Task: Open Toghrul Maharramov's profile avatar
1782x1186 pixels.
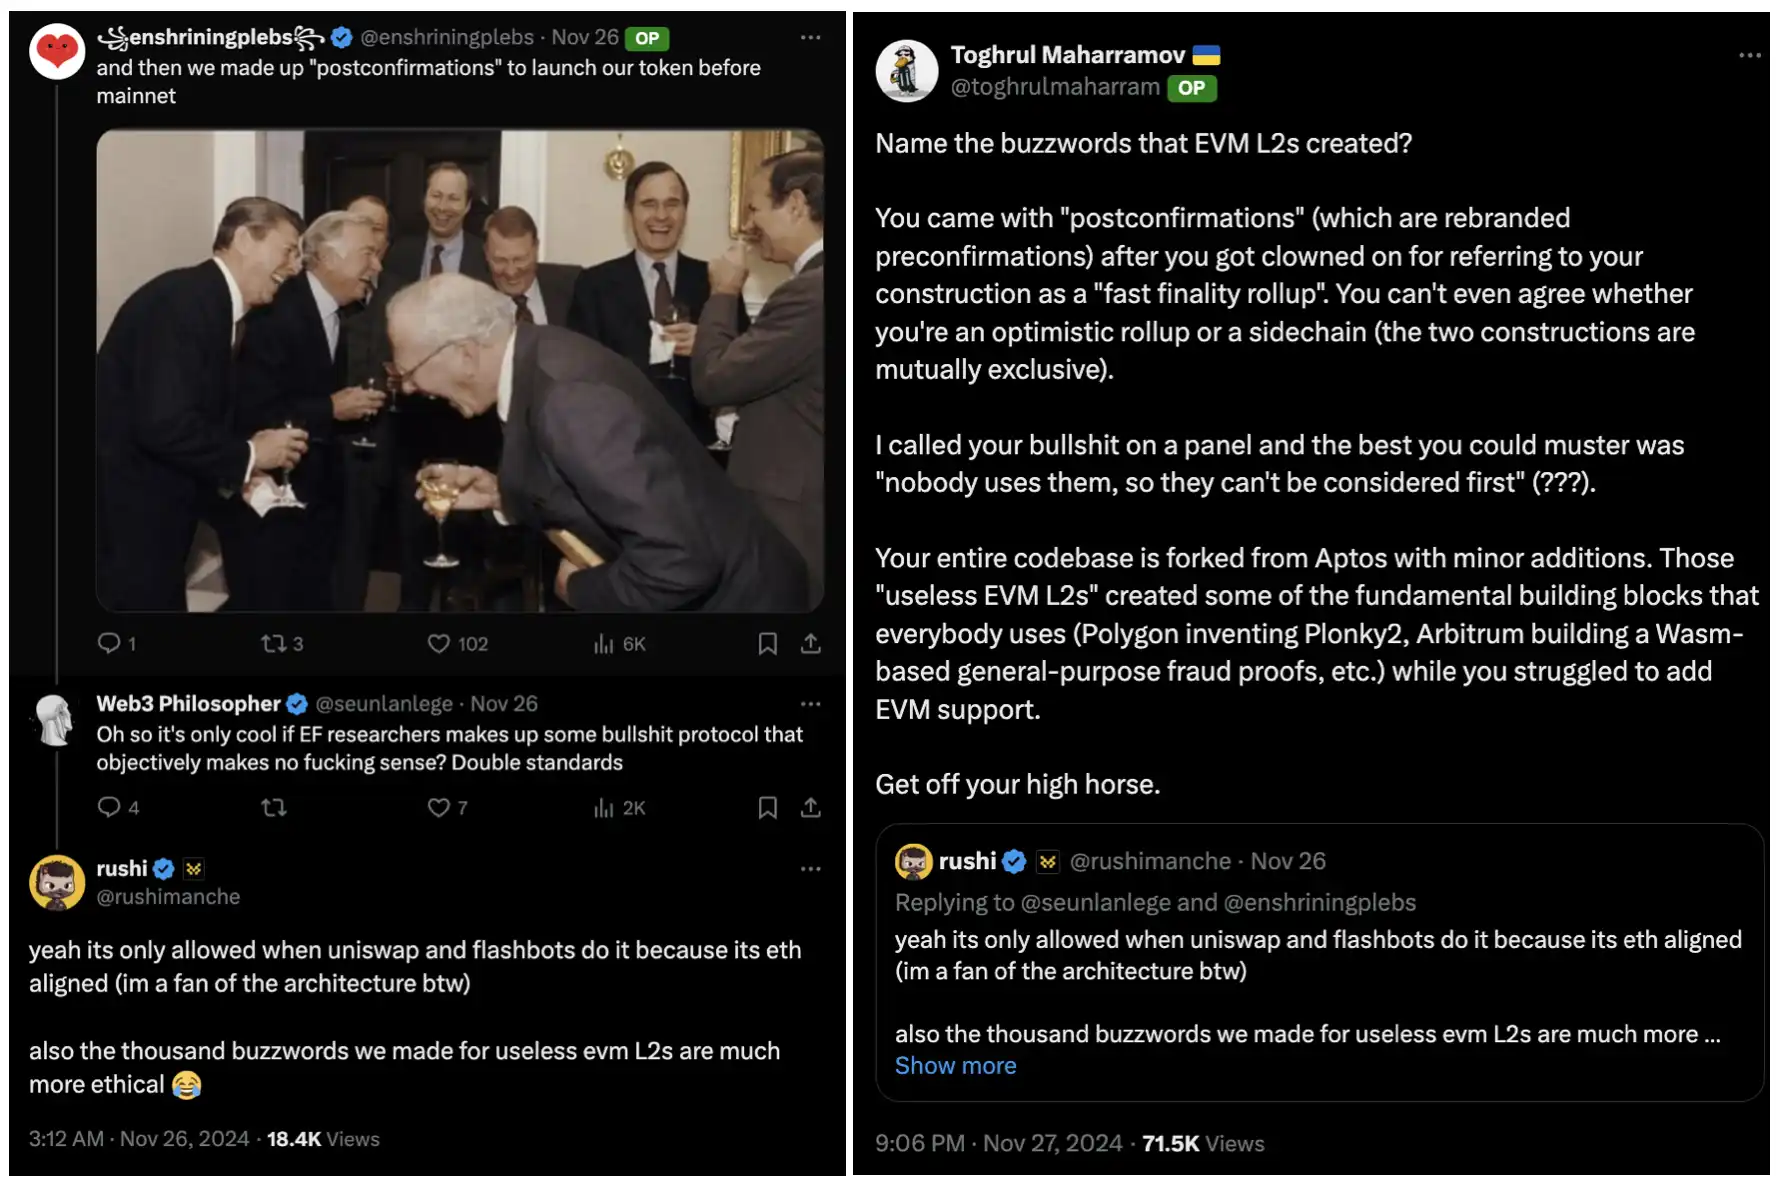Action: pyautogui.click(x=906, y=71)
